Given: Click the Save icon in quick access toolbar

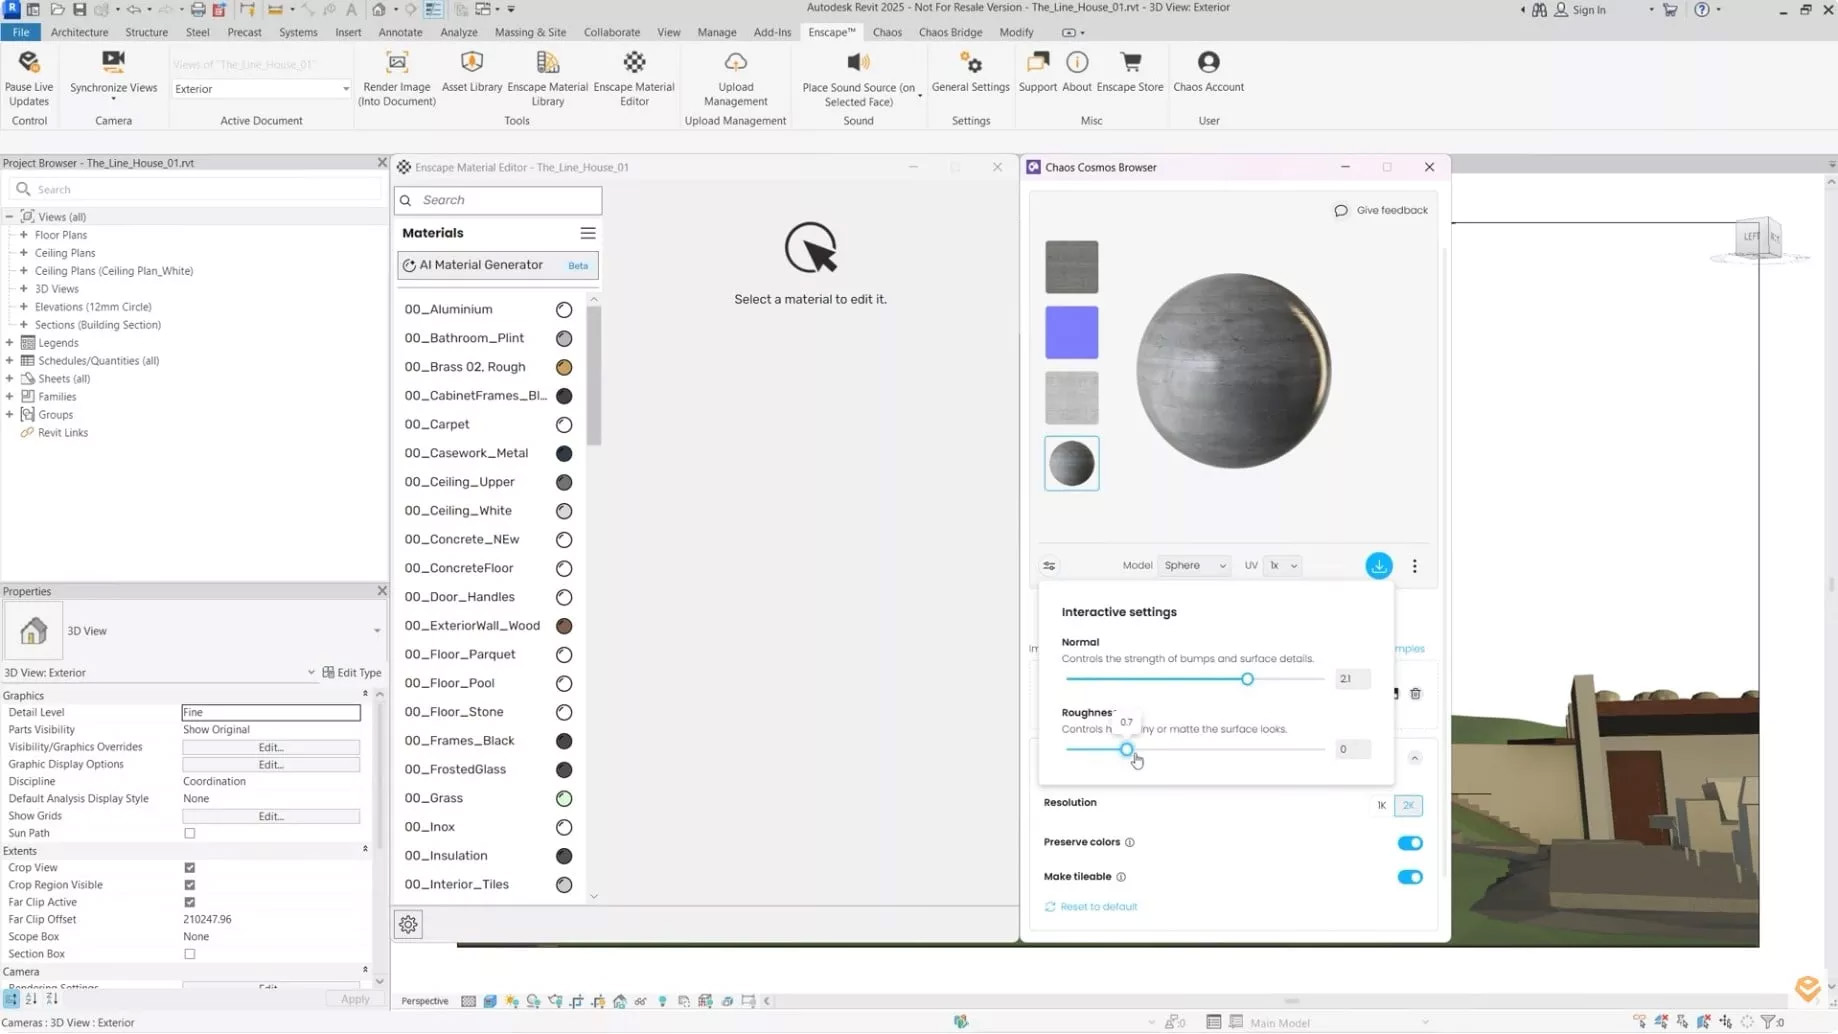Looking at the screenshot, I should 79,10.
